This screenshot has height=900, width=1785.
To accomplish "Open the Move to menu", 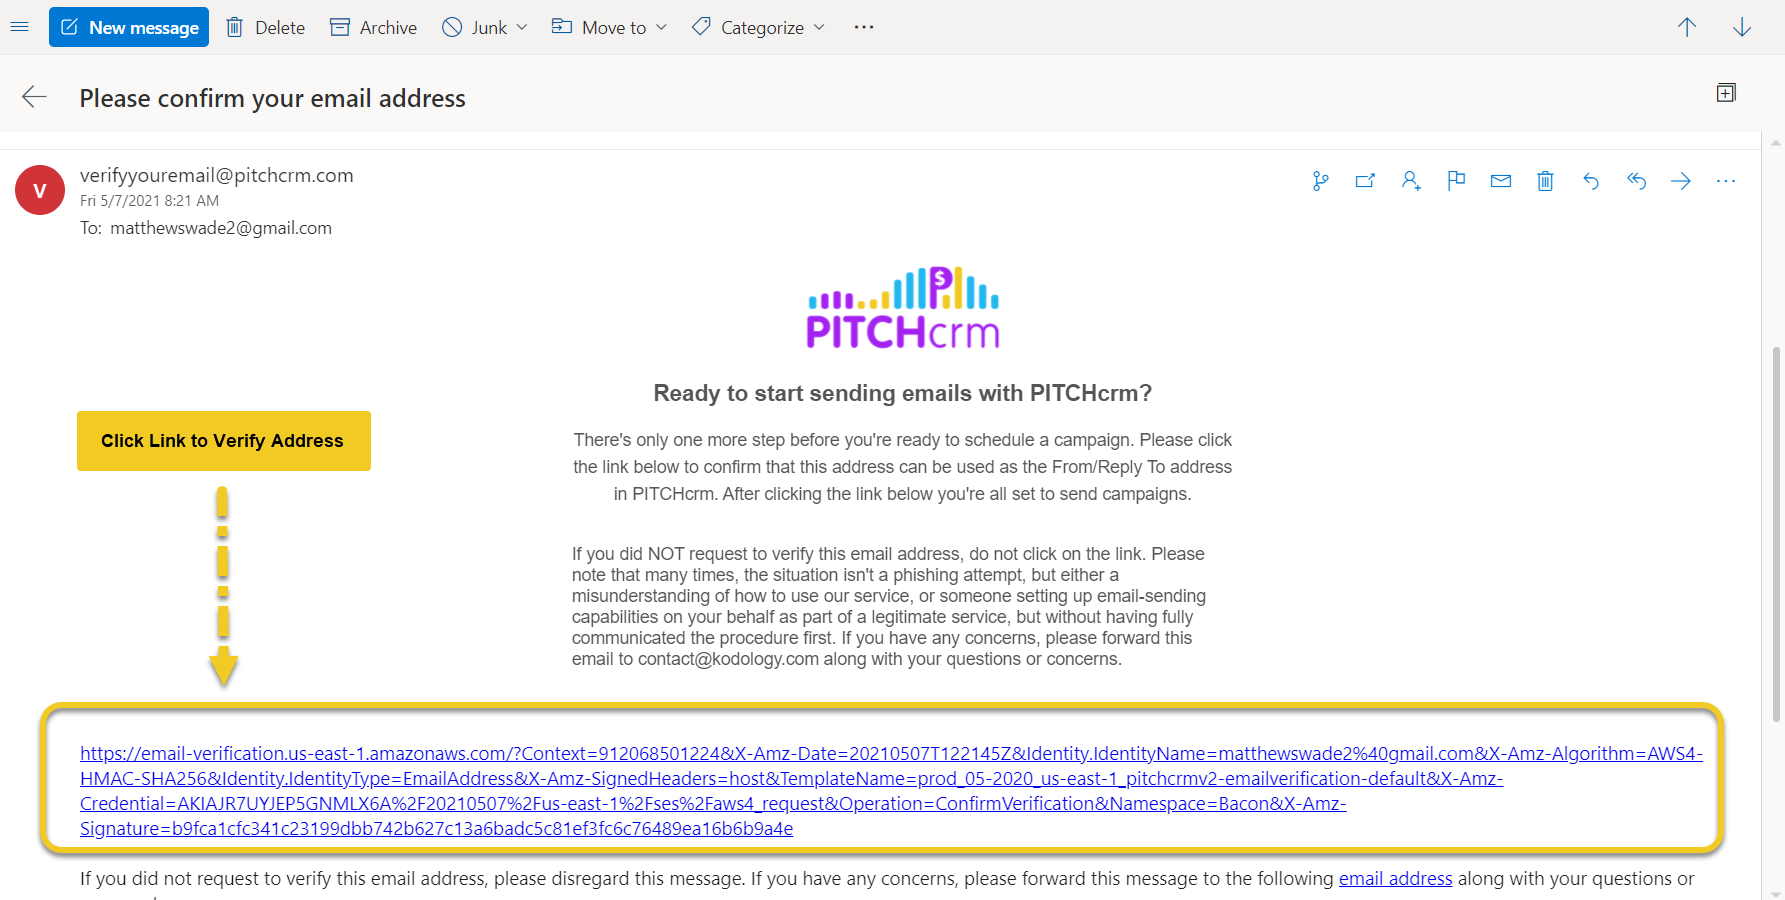I will (x=599, y=27).
